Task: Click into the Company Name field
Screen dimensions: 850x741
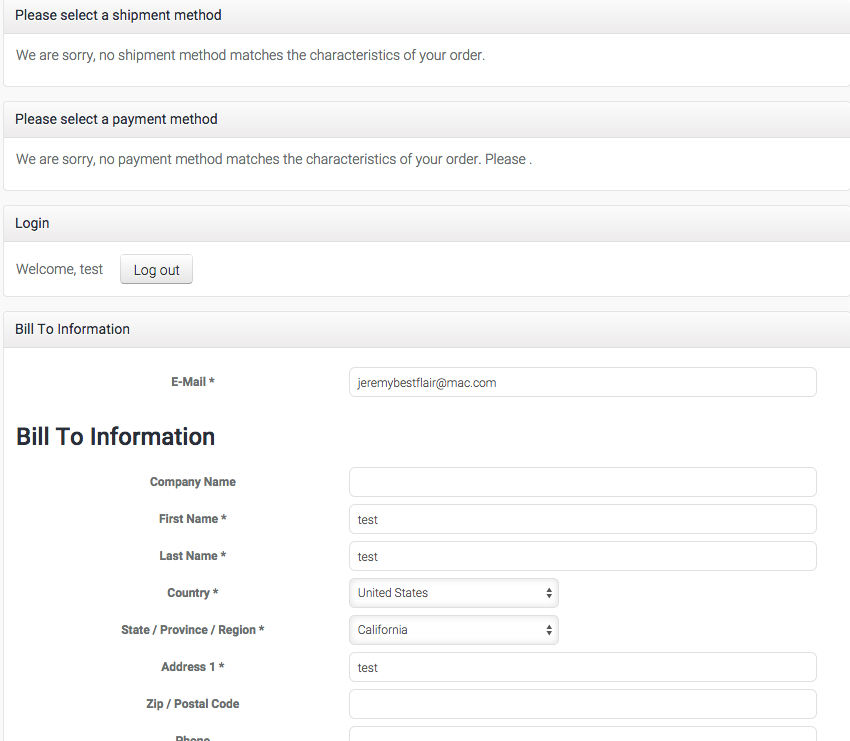Action: 582,482
